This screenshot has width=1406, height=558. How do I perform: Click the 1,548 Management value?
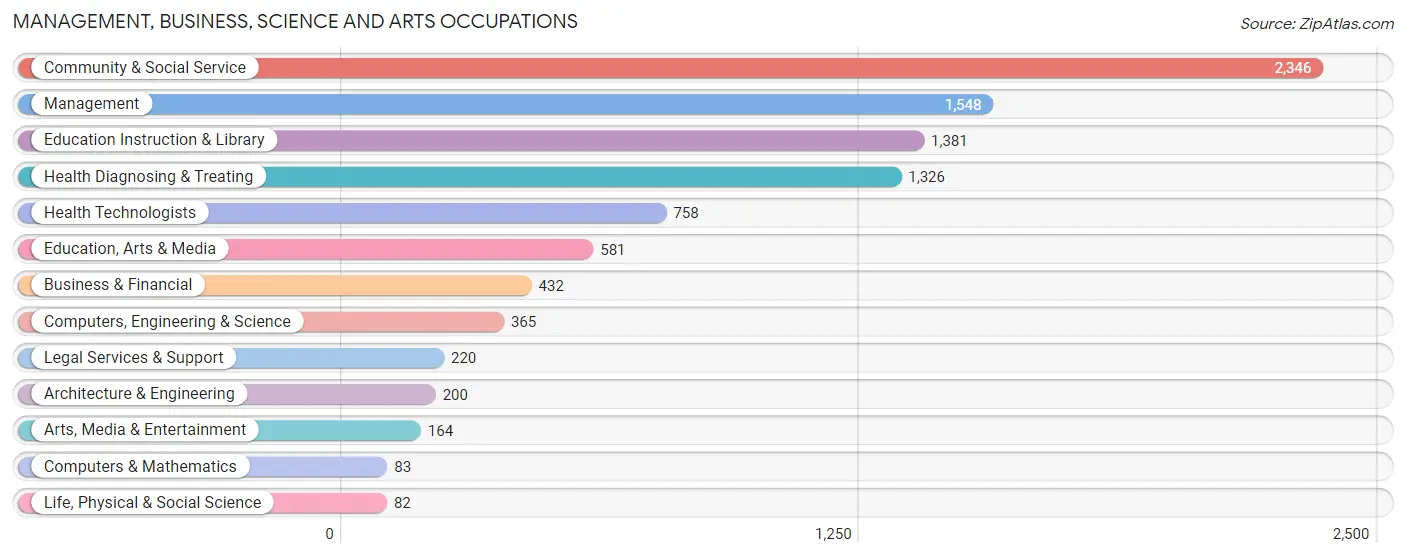pos(963,104)
